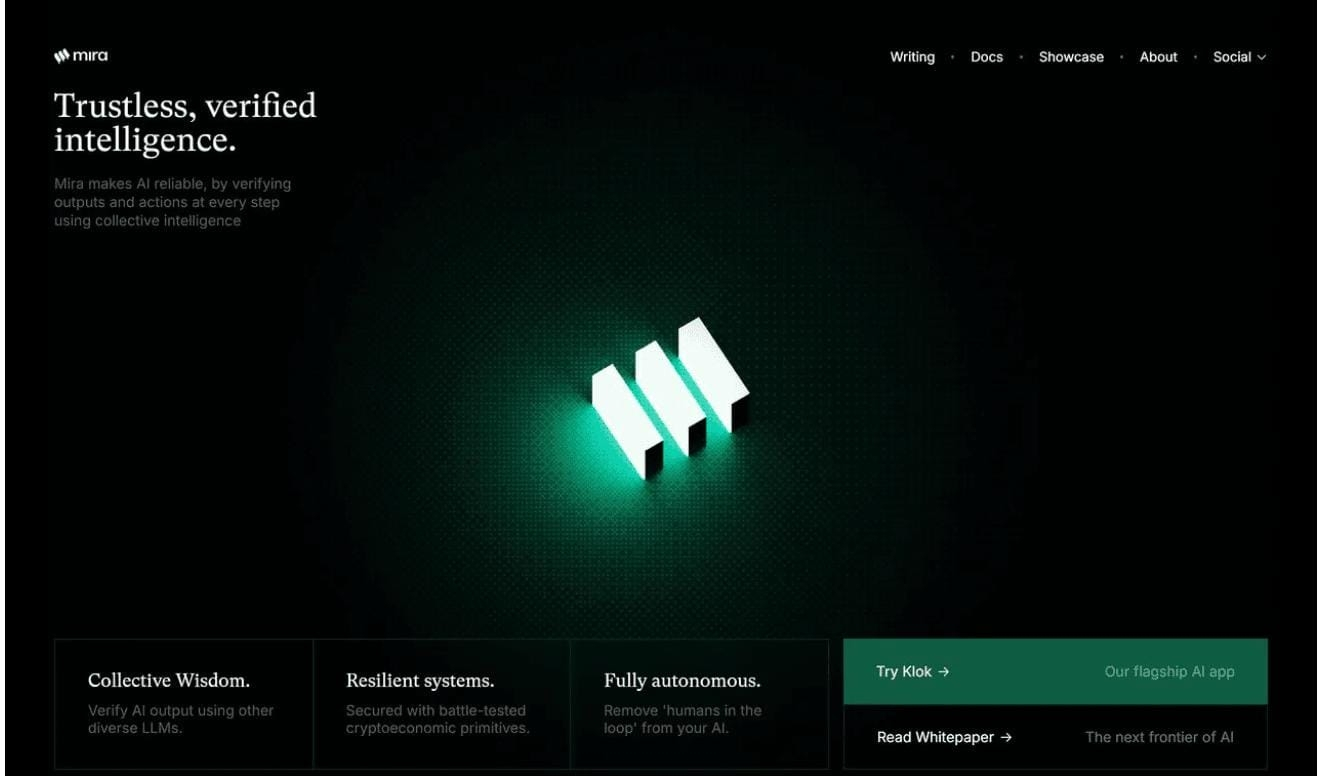Click the Read Whitepaper button
This screenshot has width=1318, height=776.
click(x=1055, y=737)
